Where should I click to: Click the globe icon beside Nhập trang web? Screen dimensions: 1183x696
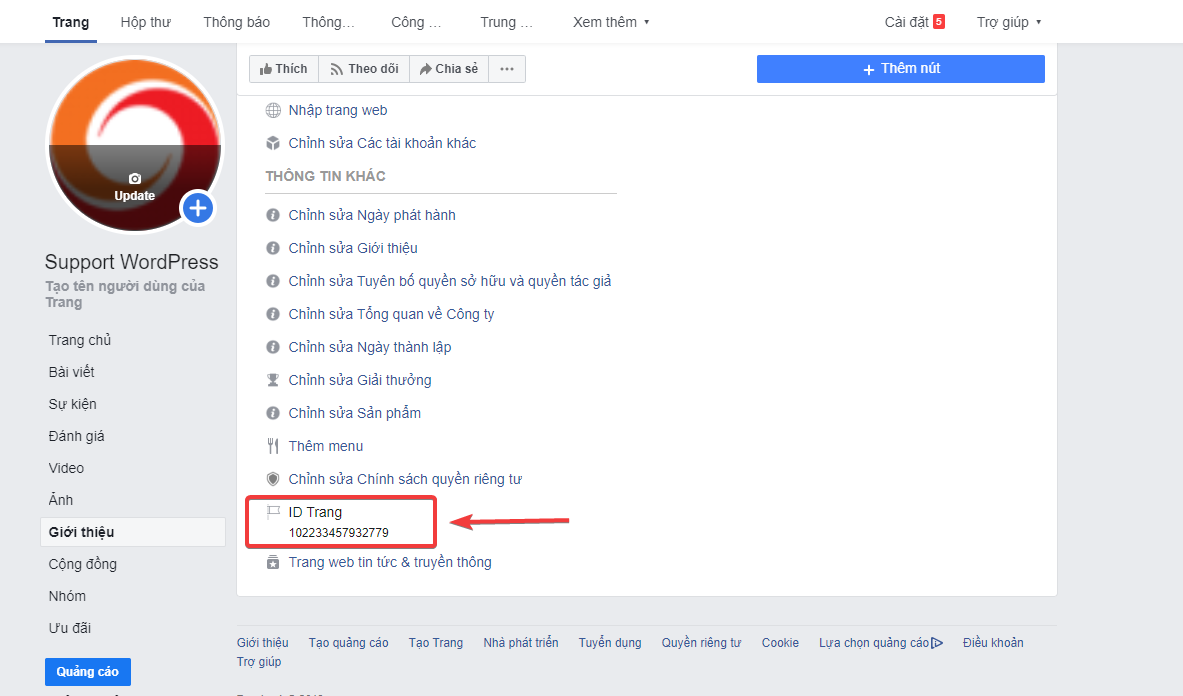(273, 111)
